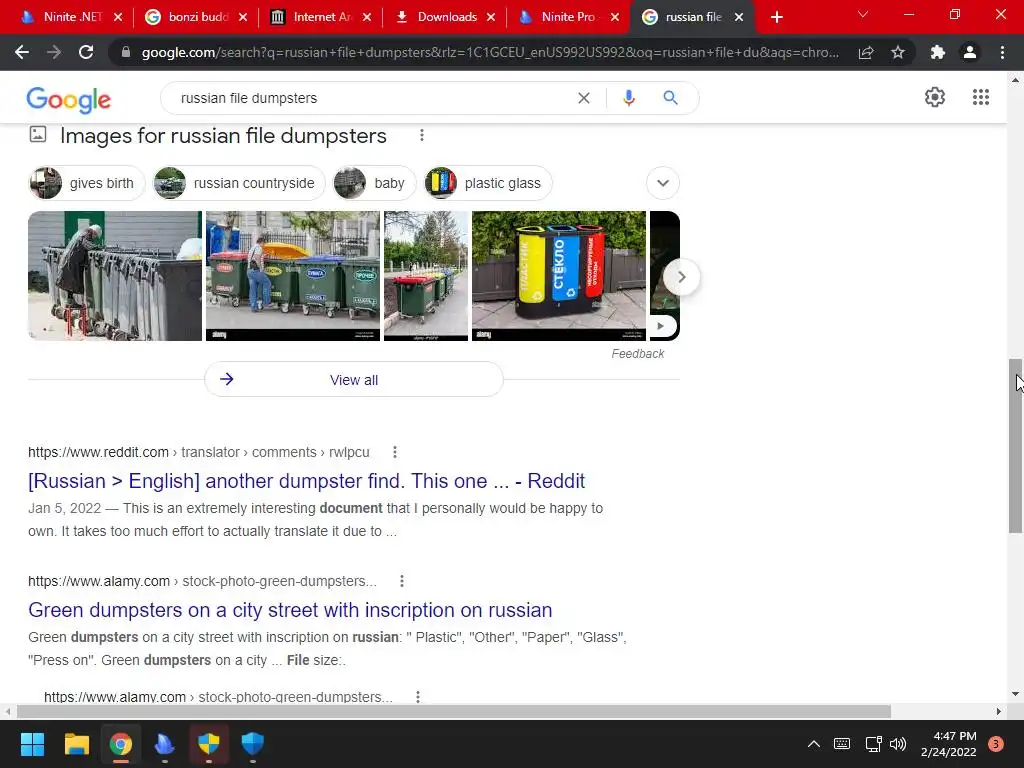The height and width of the screenshot is (768, 1024).
Task: Filter images by gives birth
Action: click(x=87, y=183)
